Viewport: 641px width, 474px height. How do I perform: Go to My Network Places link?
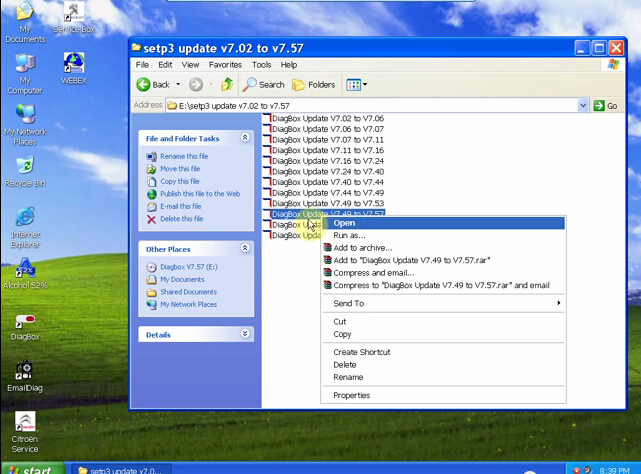[x=188, y=304]
